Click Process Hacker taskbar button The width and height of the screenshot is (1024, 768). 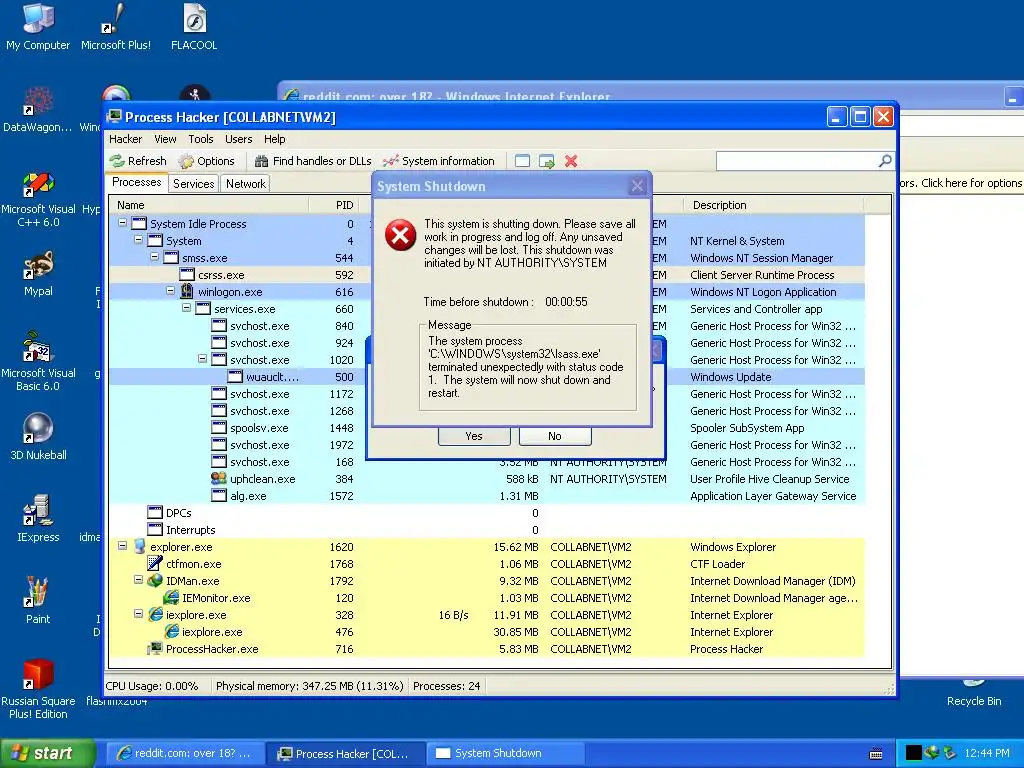pos(345,753)
